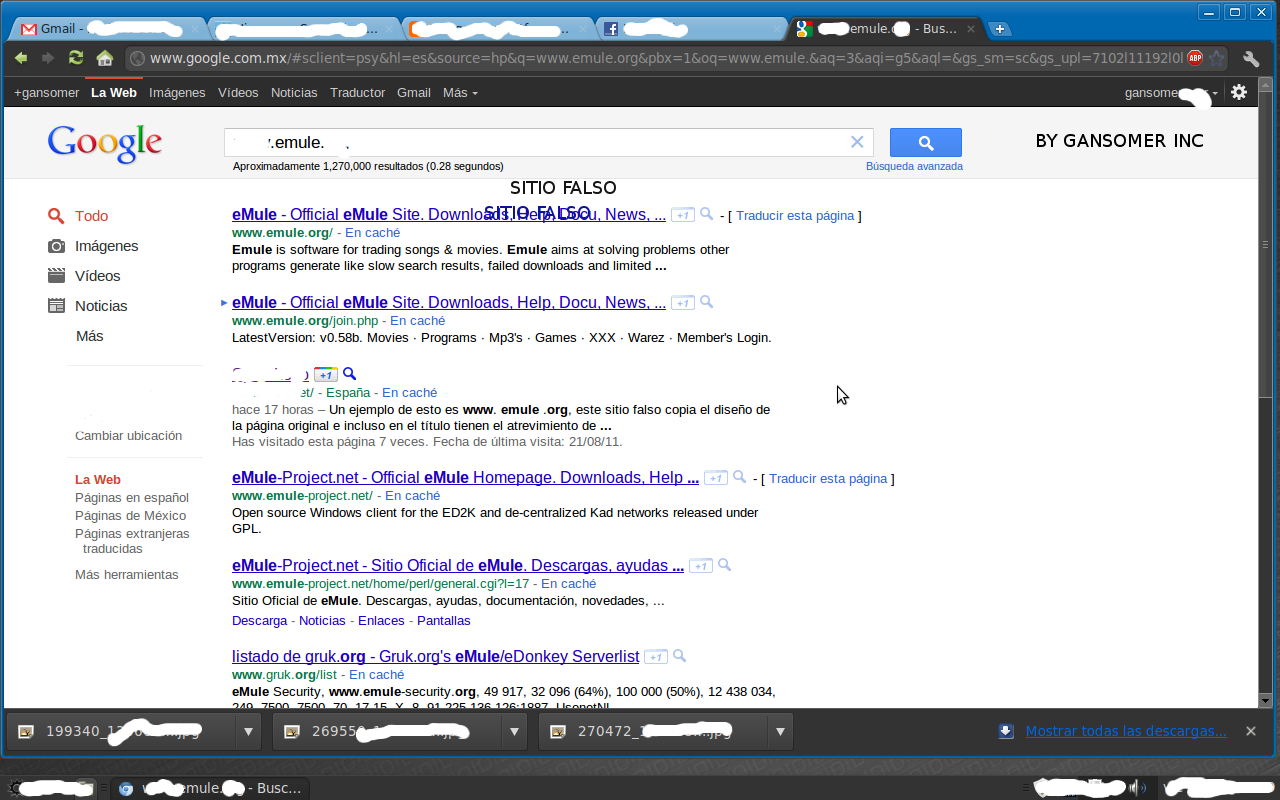The height and width of the screenshot is (800, 1280).
Task: Click the blue Google search button
Action: tap(924, 142)
